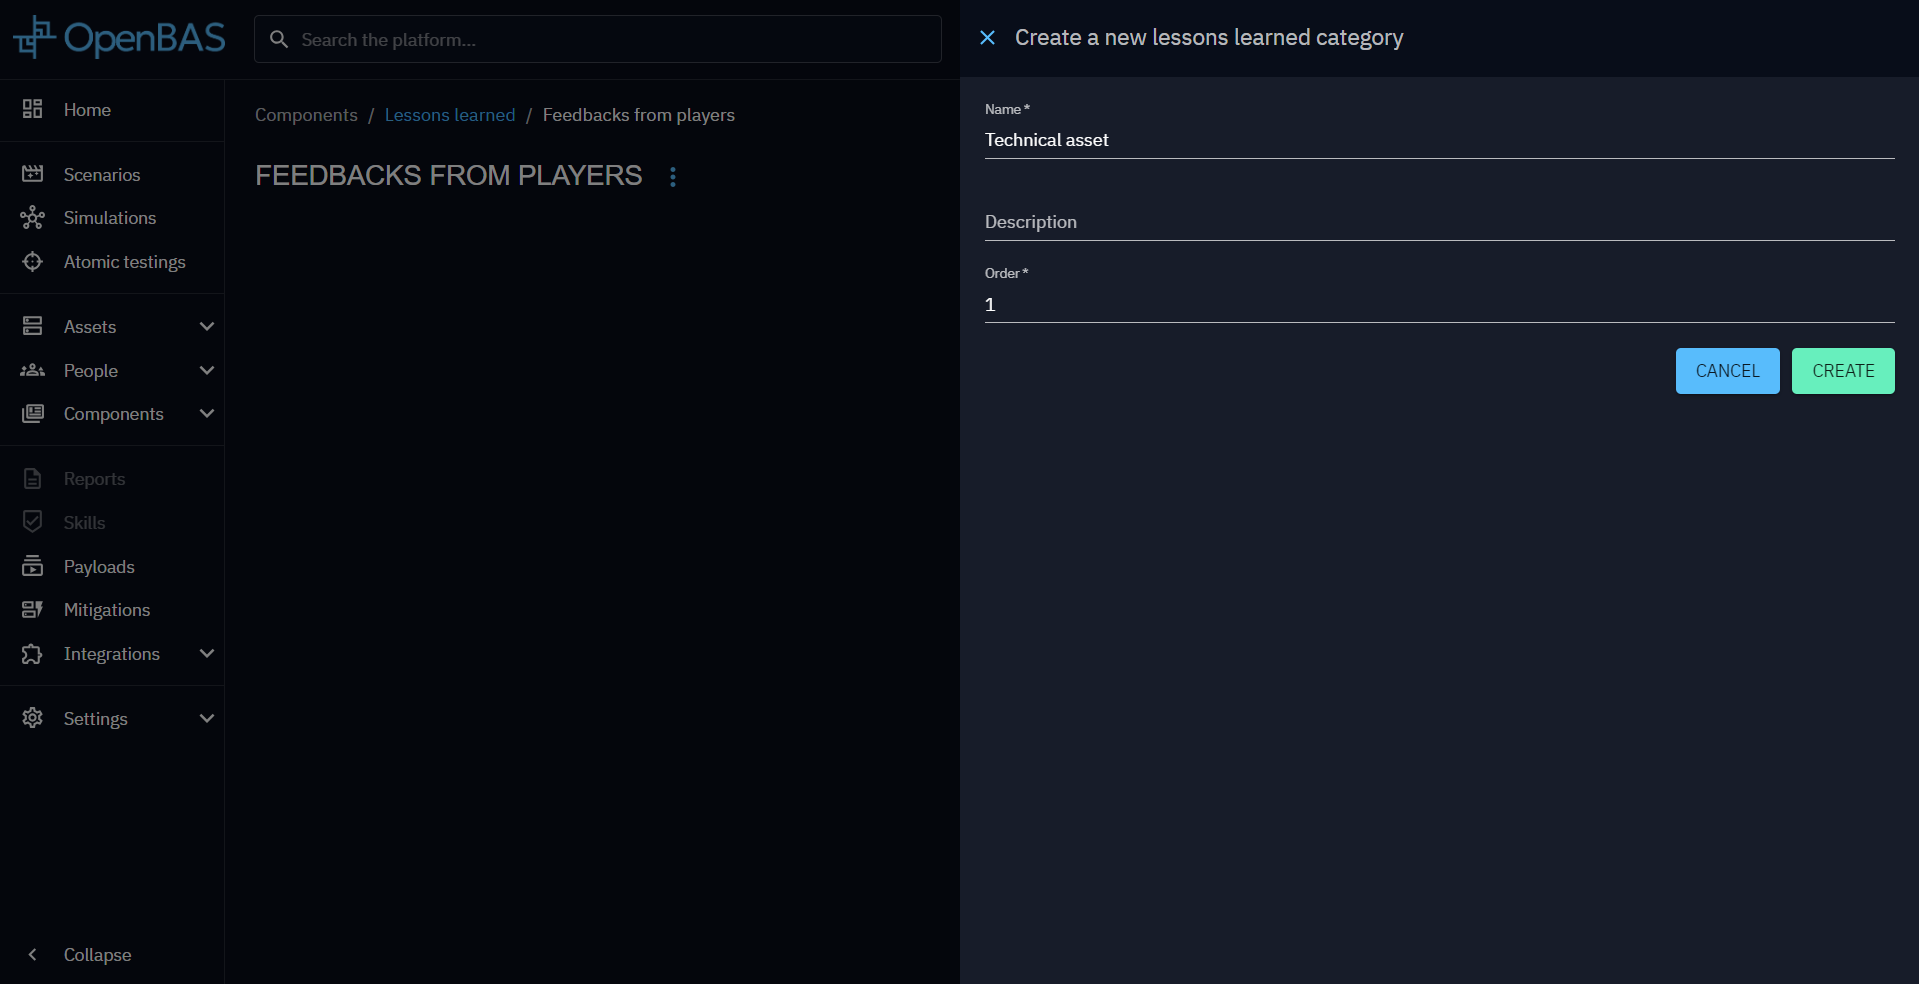
Task: Expand the Components submenu chevron
Action: pos(207,414)
